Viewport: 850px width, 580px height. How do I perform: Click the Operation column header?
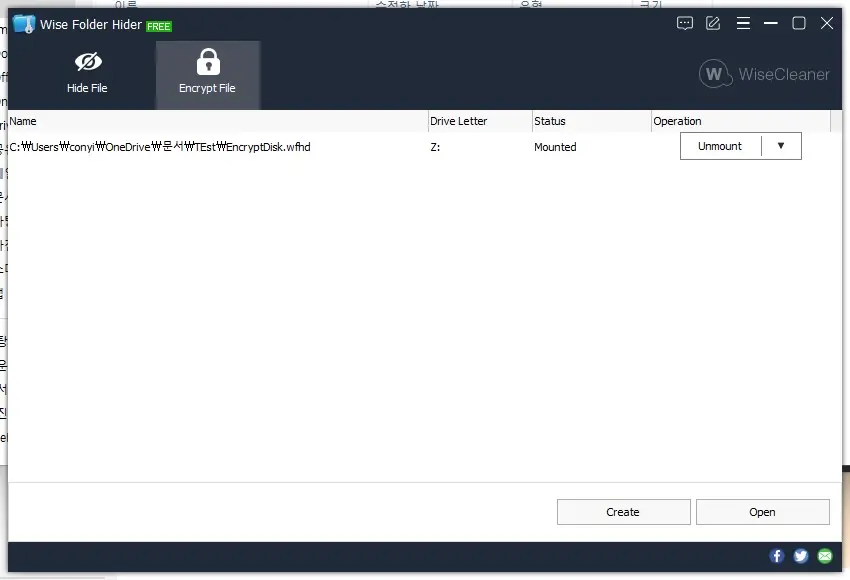pos(740,121)
